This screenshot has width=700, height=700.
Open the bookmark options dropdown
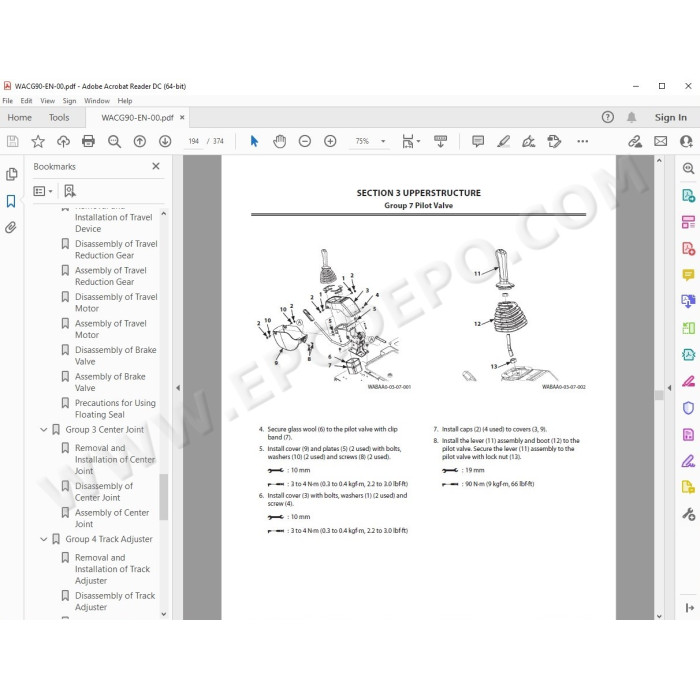click(x=43, y=191)
